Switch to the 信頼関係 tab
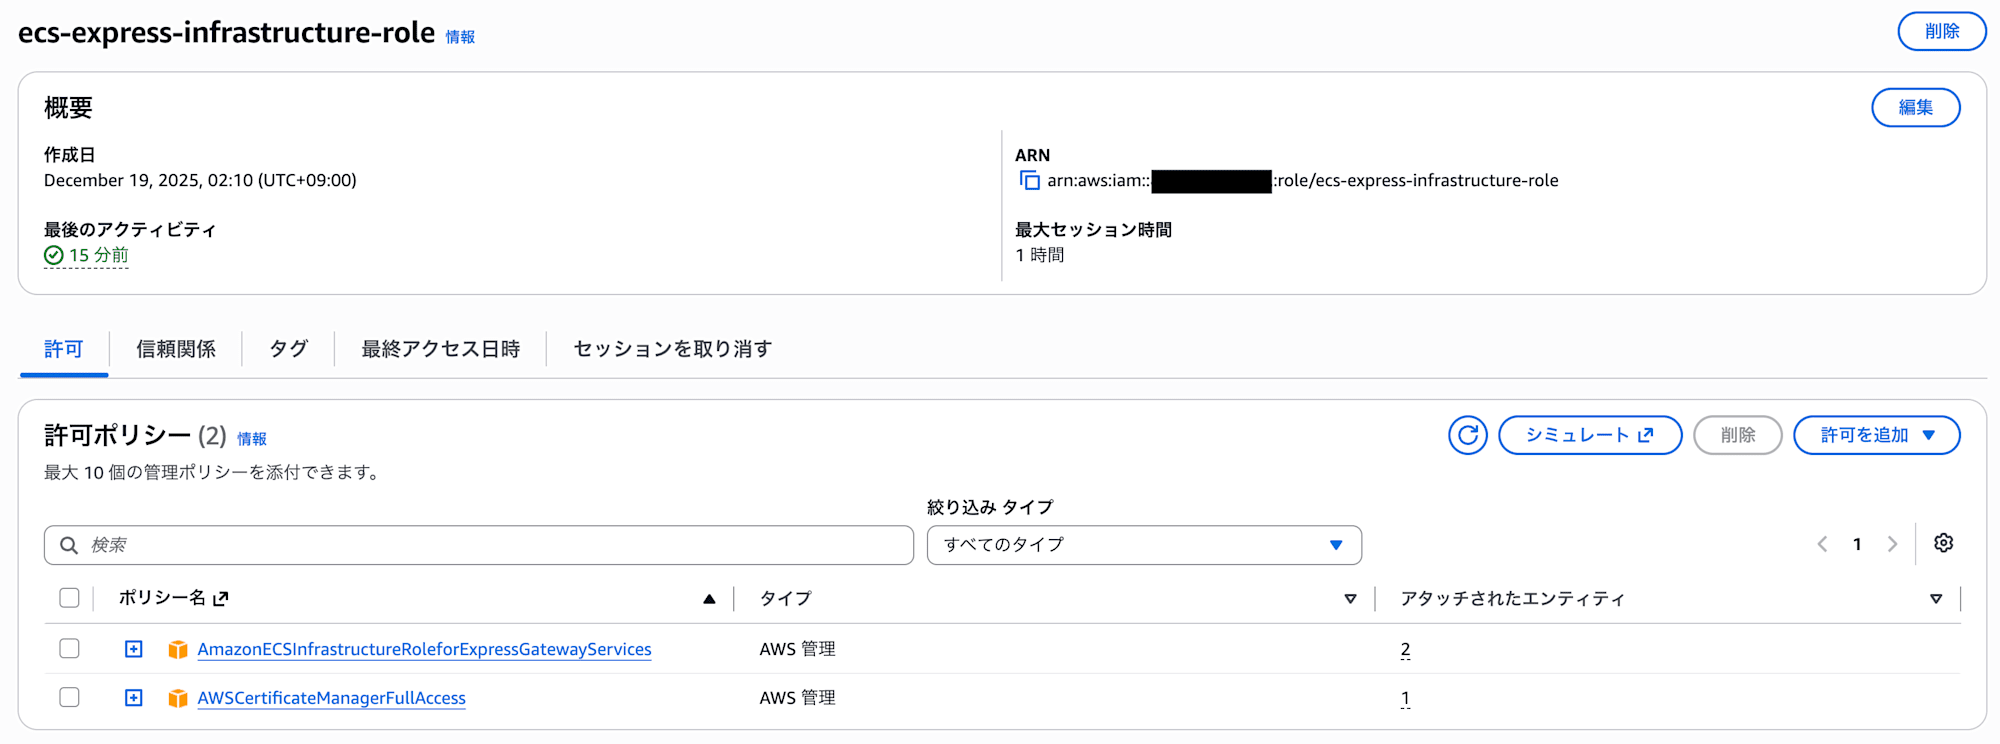 click(x=176, y=349)
